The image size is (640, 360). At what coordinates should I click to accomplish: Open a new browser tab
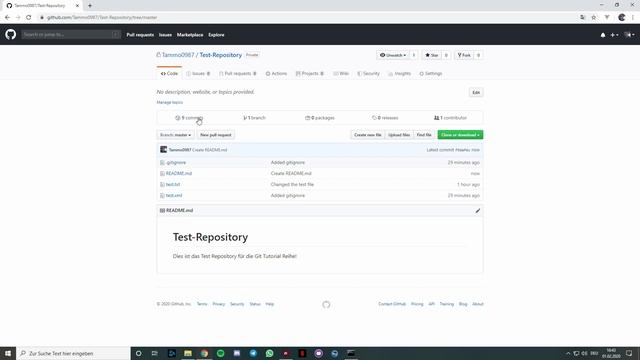pyautogui.click(x=90, y=6)
